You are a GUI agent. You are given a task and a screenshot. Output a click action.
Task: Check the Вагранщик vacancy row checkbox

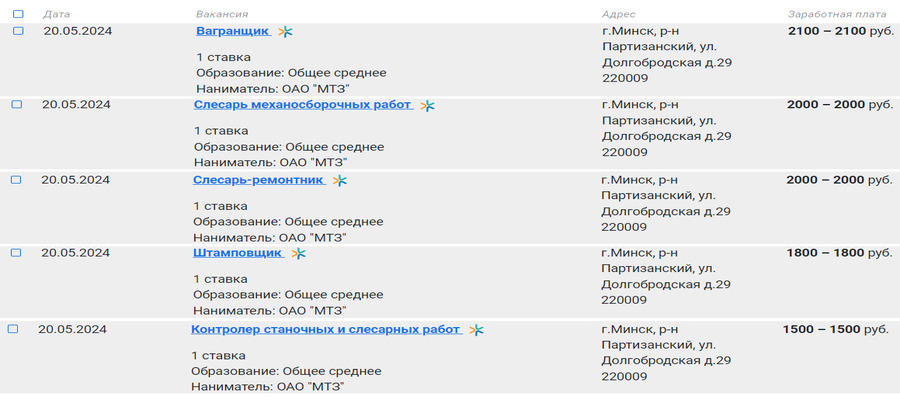[x=18, y=31]
